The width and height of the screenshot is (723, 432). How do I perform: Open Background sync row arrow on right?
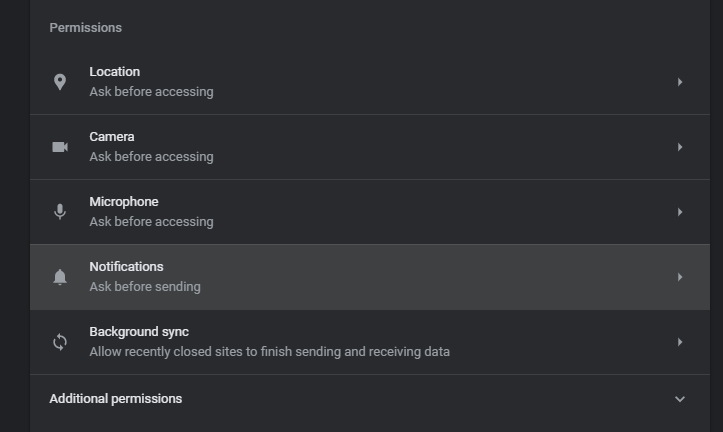click(680, 342)
